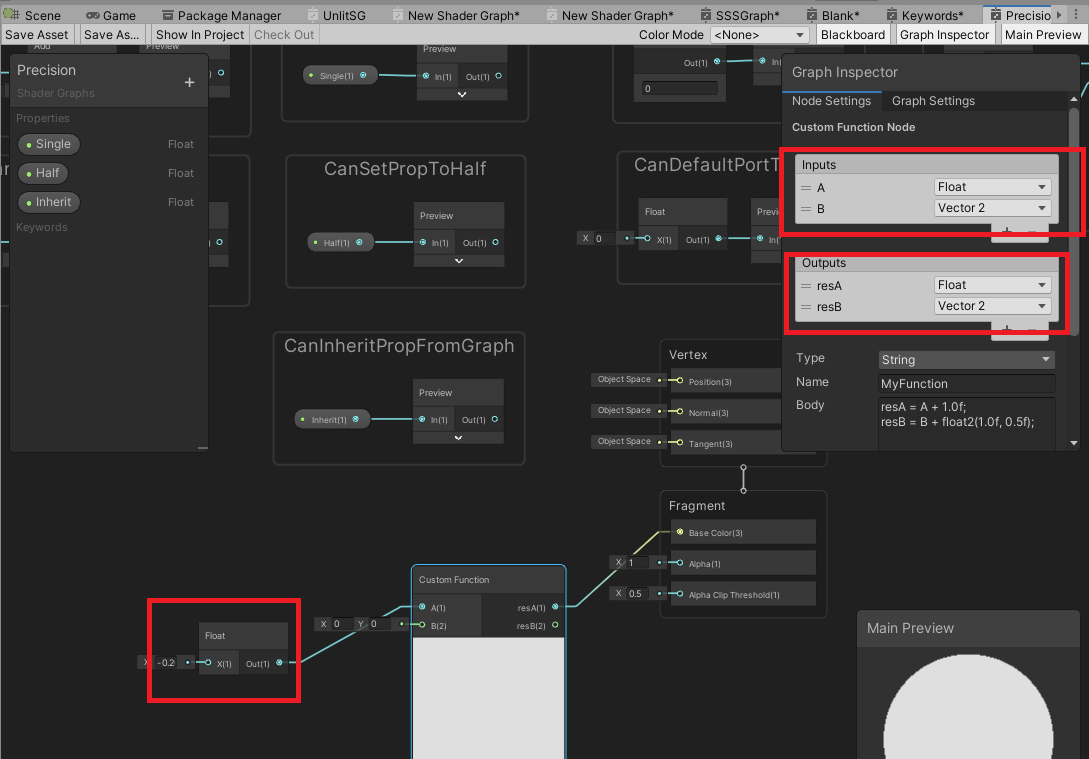This screenshot has height=759, width=1089.
Task: Click the Alpha Clip Threshold(1) port
Action: point(680,594)
